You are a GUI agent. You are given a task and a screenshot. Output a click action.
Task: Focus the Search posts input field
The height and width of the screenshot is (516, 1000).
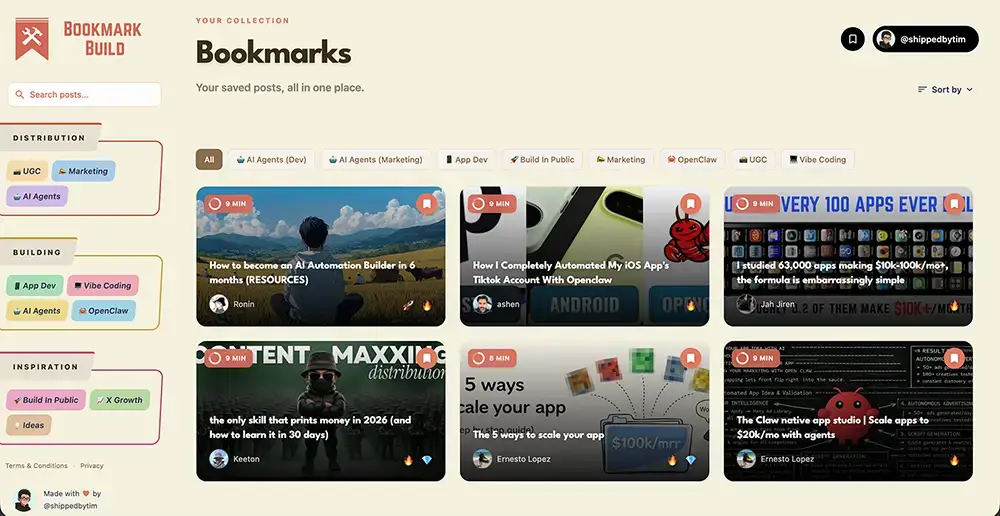pos(84,94)
